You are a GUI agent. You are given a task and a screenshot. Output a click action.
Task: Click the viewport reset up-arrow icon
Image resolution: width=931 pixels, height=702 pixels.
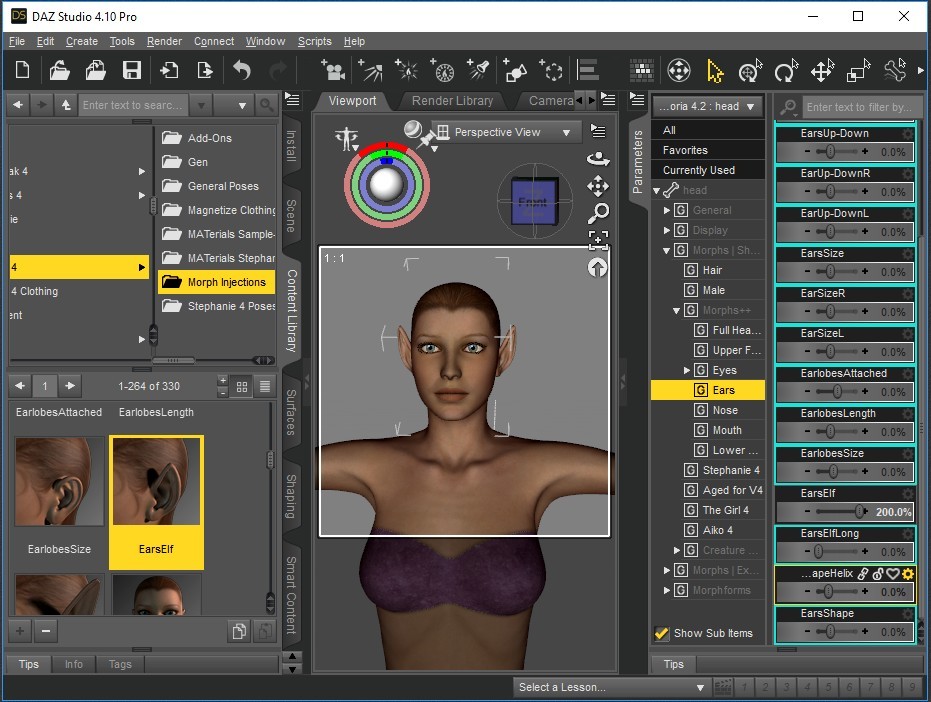[597, 268]
